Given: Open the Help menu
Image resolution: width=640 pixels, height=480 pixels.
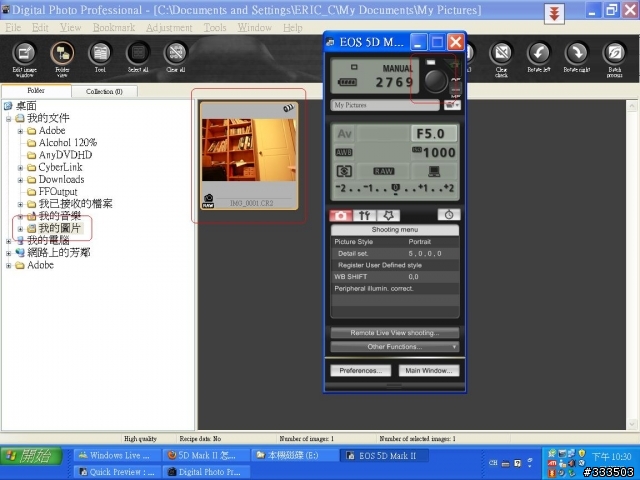Looking at the screenshot, I should (293, 27).
